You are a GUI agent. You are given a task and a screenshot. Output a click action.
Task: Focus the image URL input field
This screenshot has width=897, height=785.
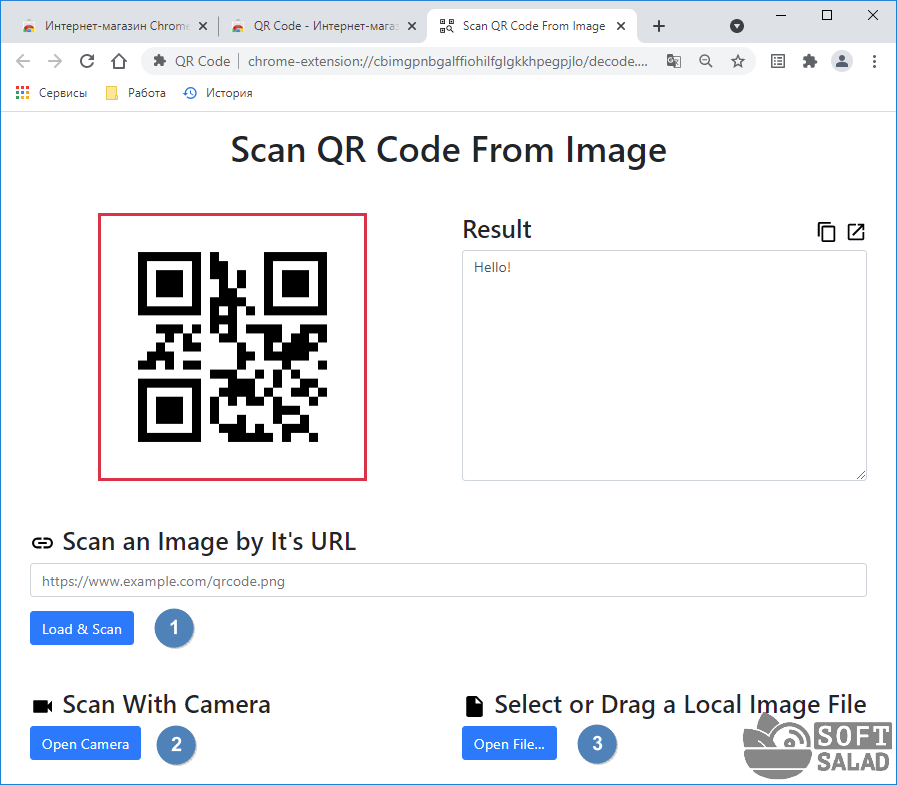click(x=448, y=581)
